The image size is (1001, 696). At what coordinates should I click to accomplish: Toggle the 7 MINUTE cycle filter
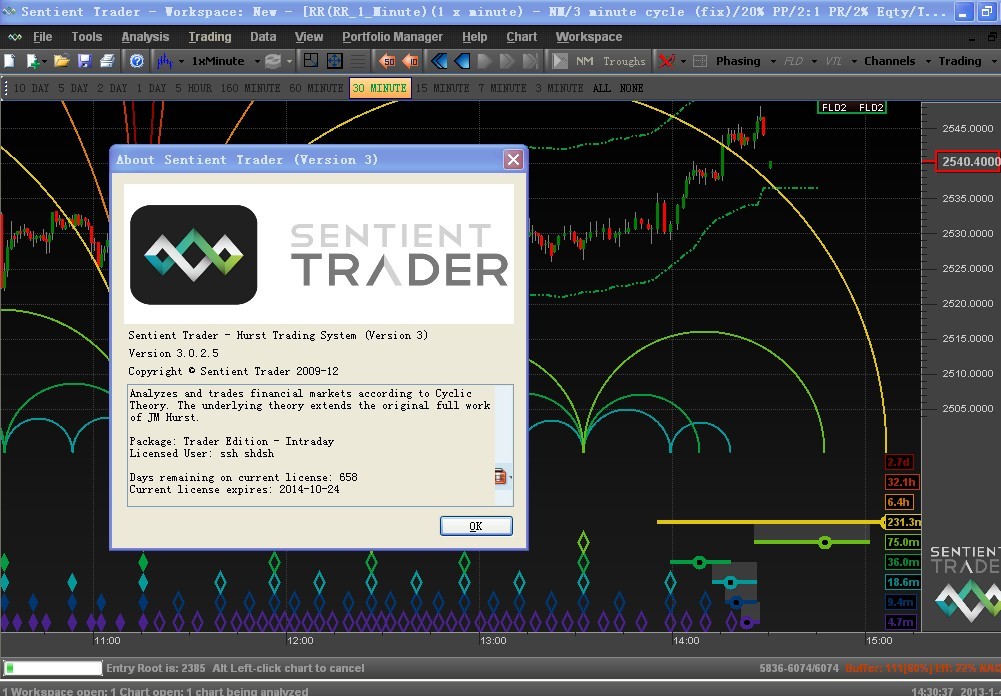[x=502, y=88]
